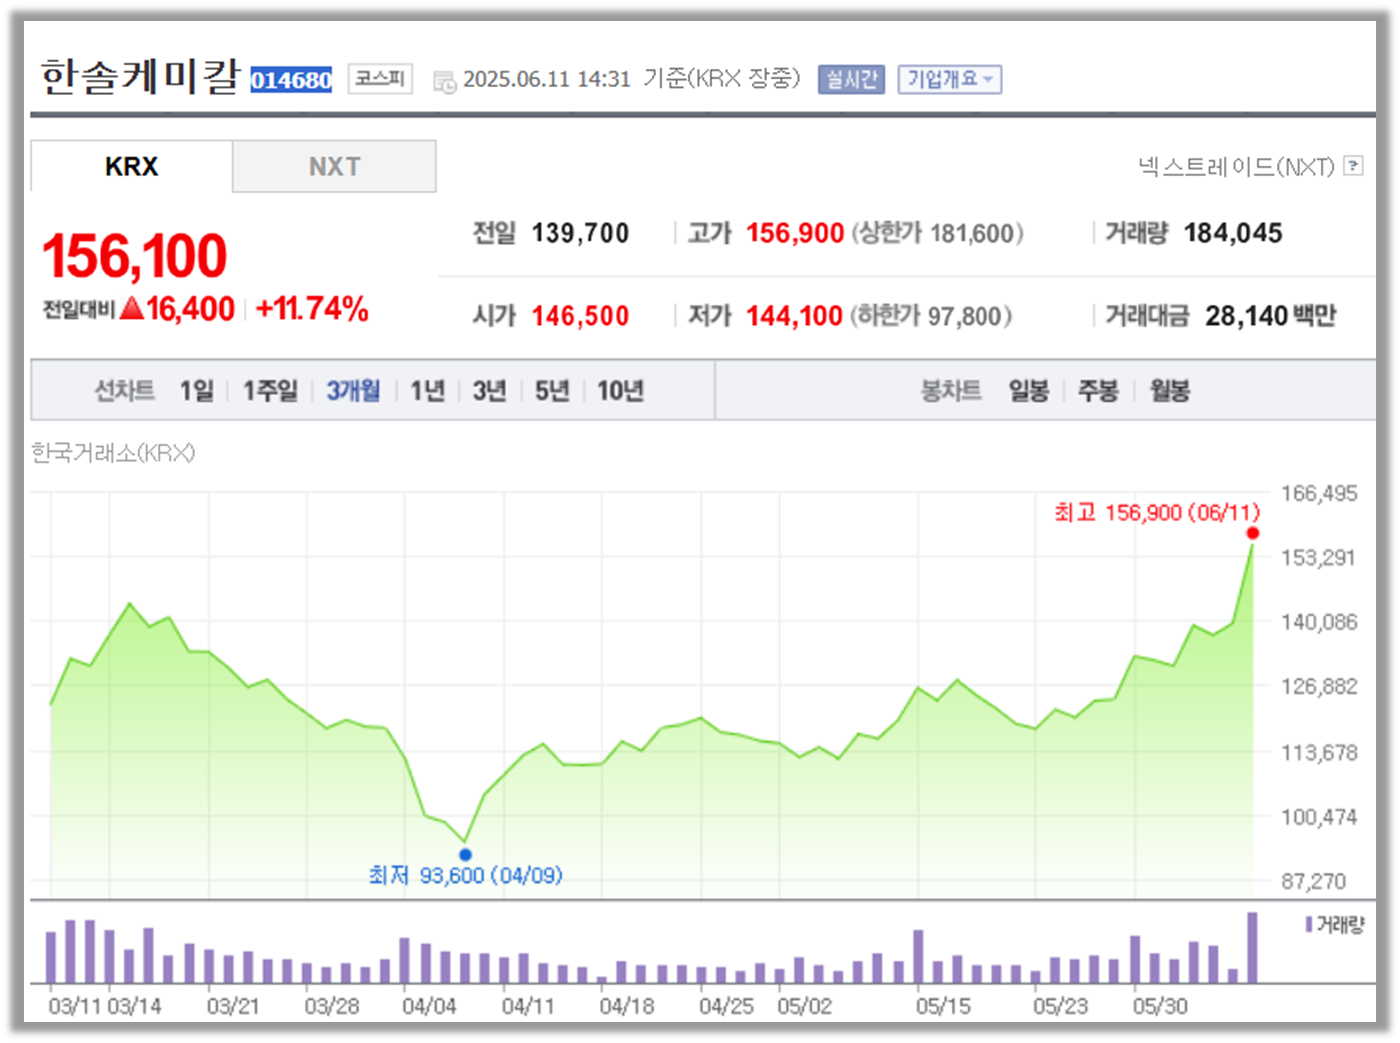Click the 코스피 market badge
The image size is (1400, 1043).
pos(380,78)
